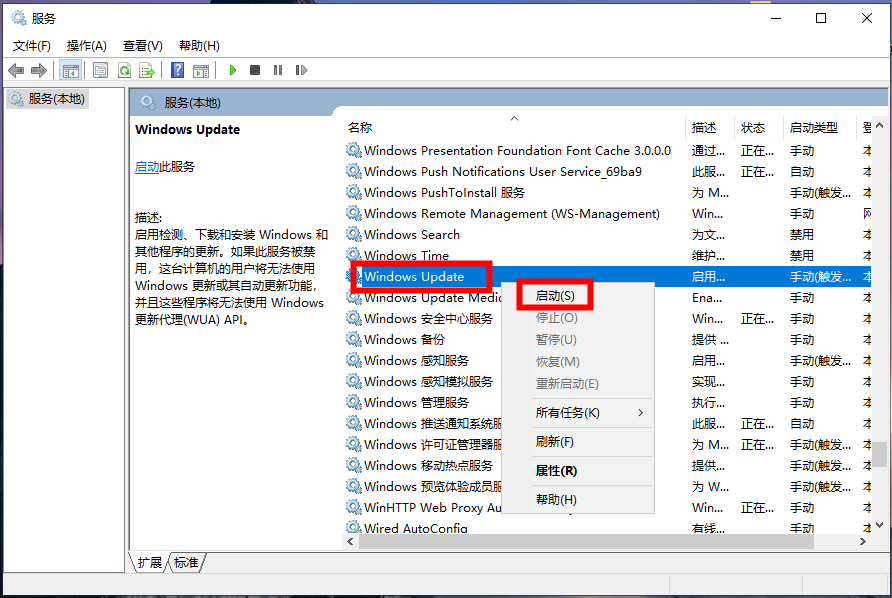This screenshot has height=598, width=892.
Task: Click the Pause Service toolbar button
Action: coord(278,71)
